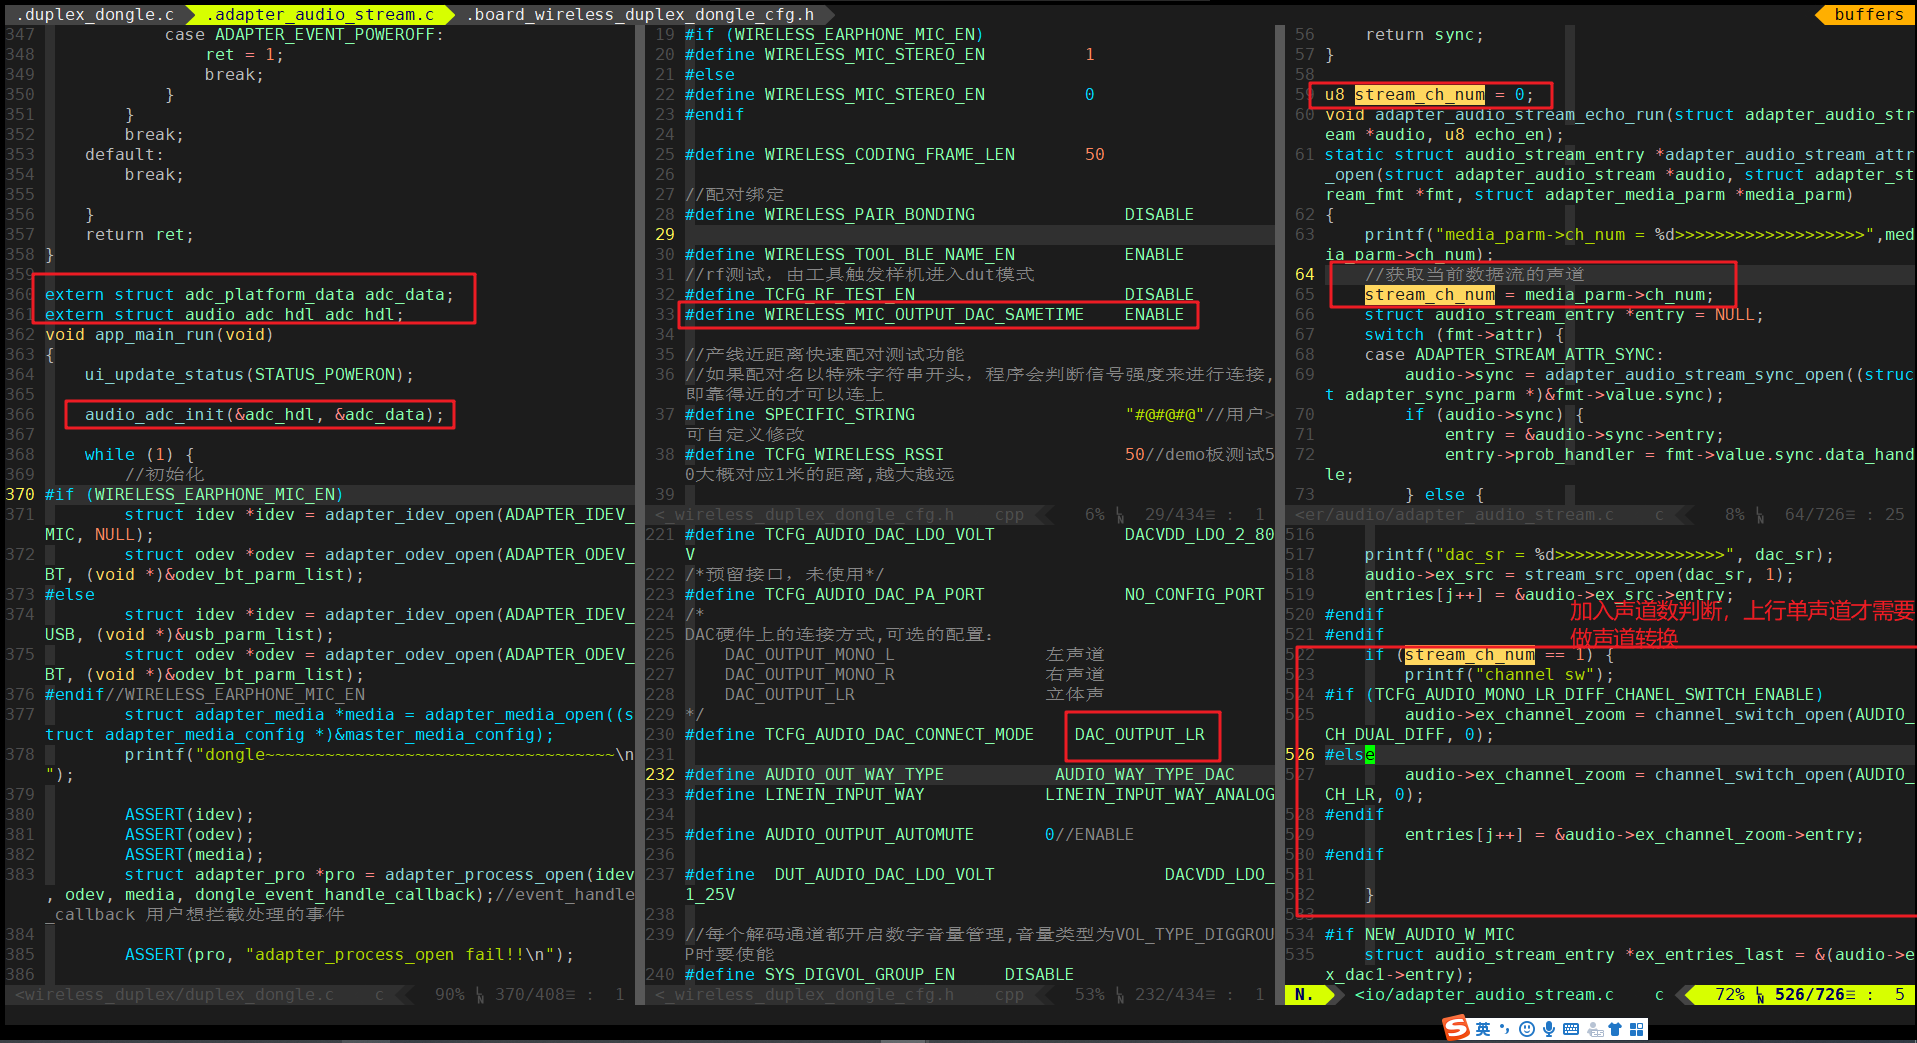1917x1043 pixels.
Task: Place cursor on 'audio_adc_init(&adc_hdl, &adc_data);' line
Action: (x=264, y=414)
